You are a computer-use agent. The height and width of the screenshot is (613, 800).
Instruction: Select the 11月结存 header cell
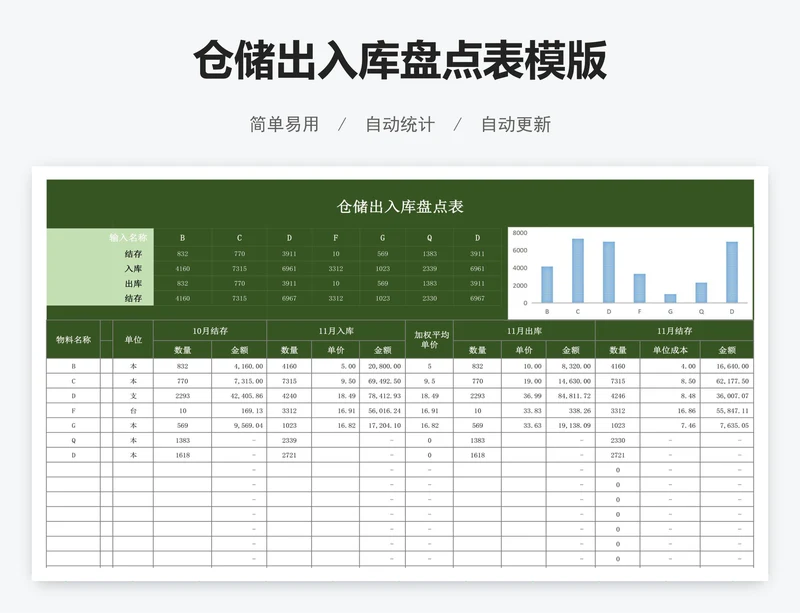[674, 331]
